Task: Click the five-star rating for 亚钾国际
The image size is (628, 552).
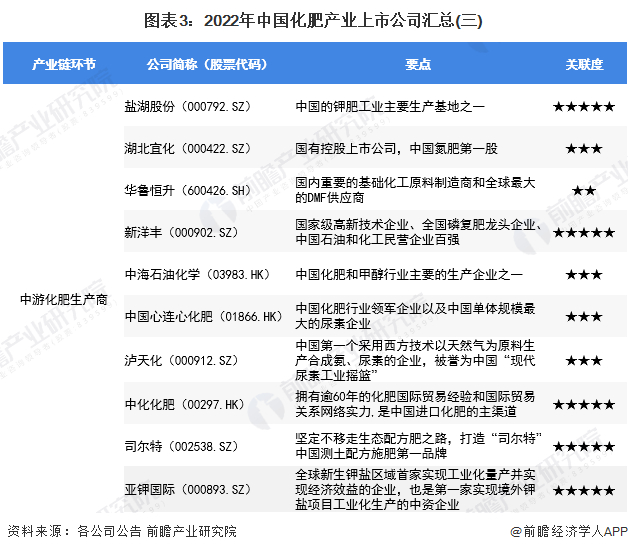Action: (584, 490)
